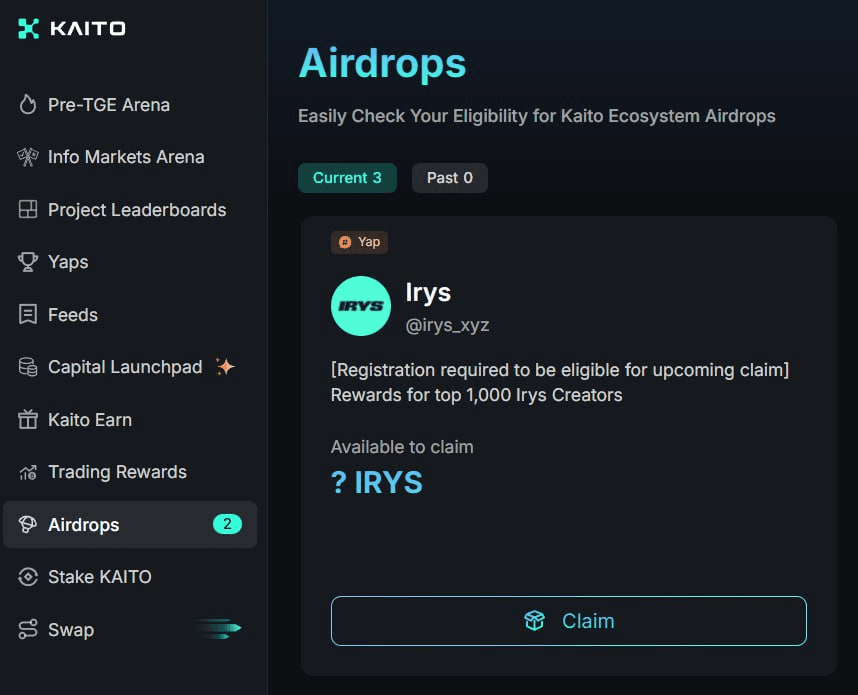Image resolution: width=858 pixels, height=695 pixels.
Task: Click the Kaito logo icon
Action: 28,28
